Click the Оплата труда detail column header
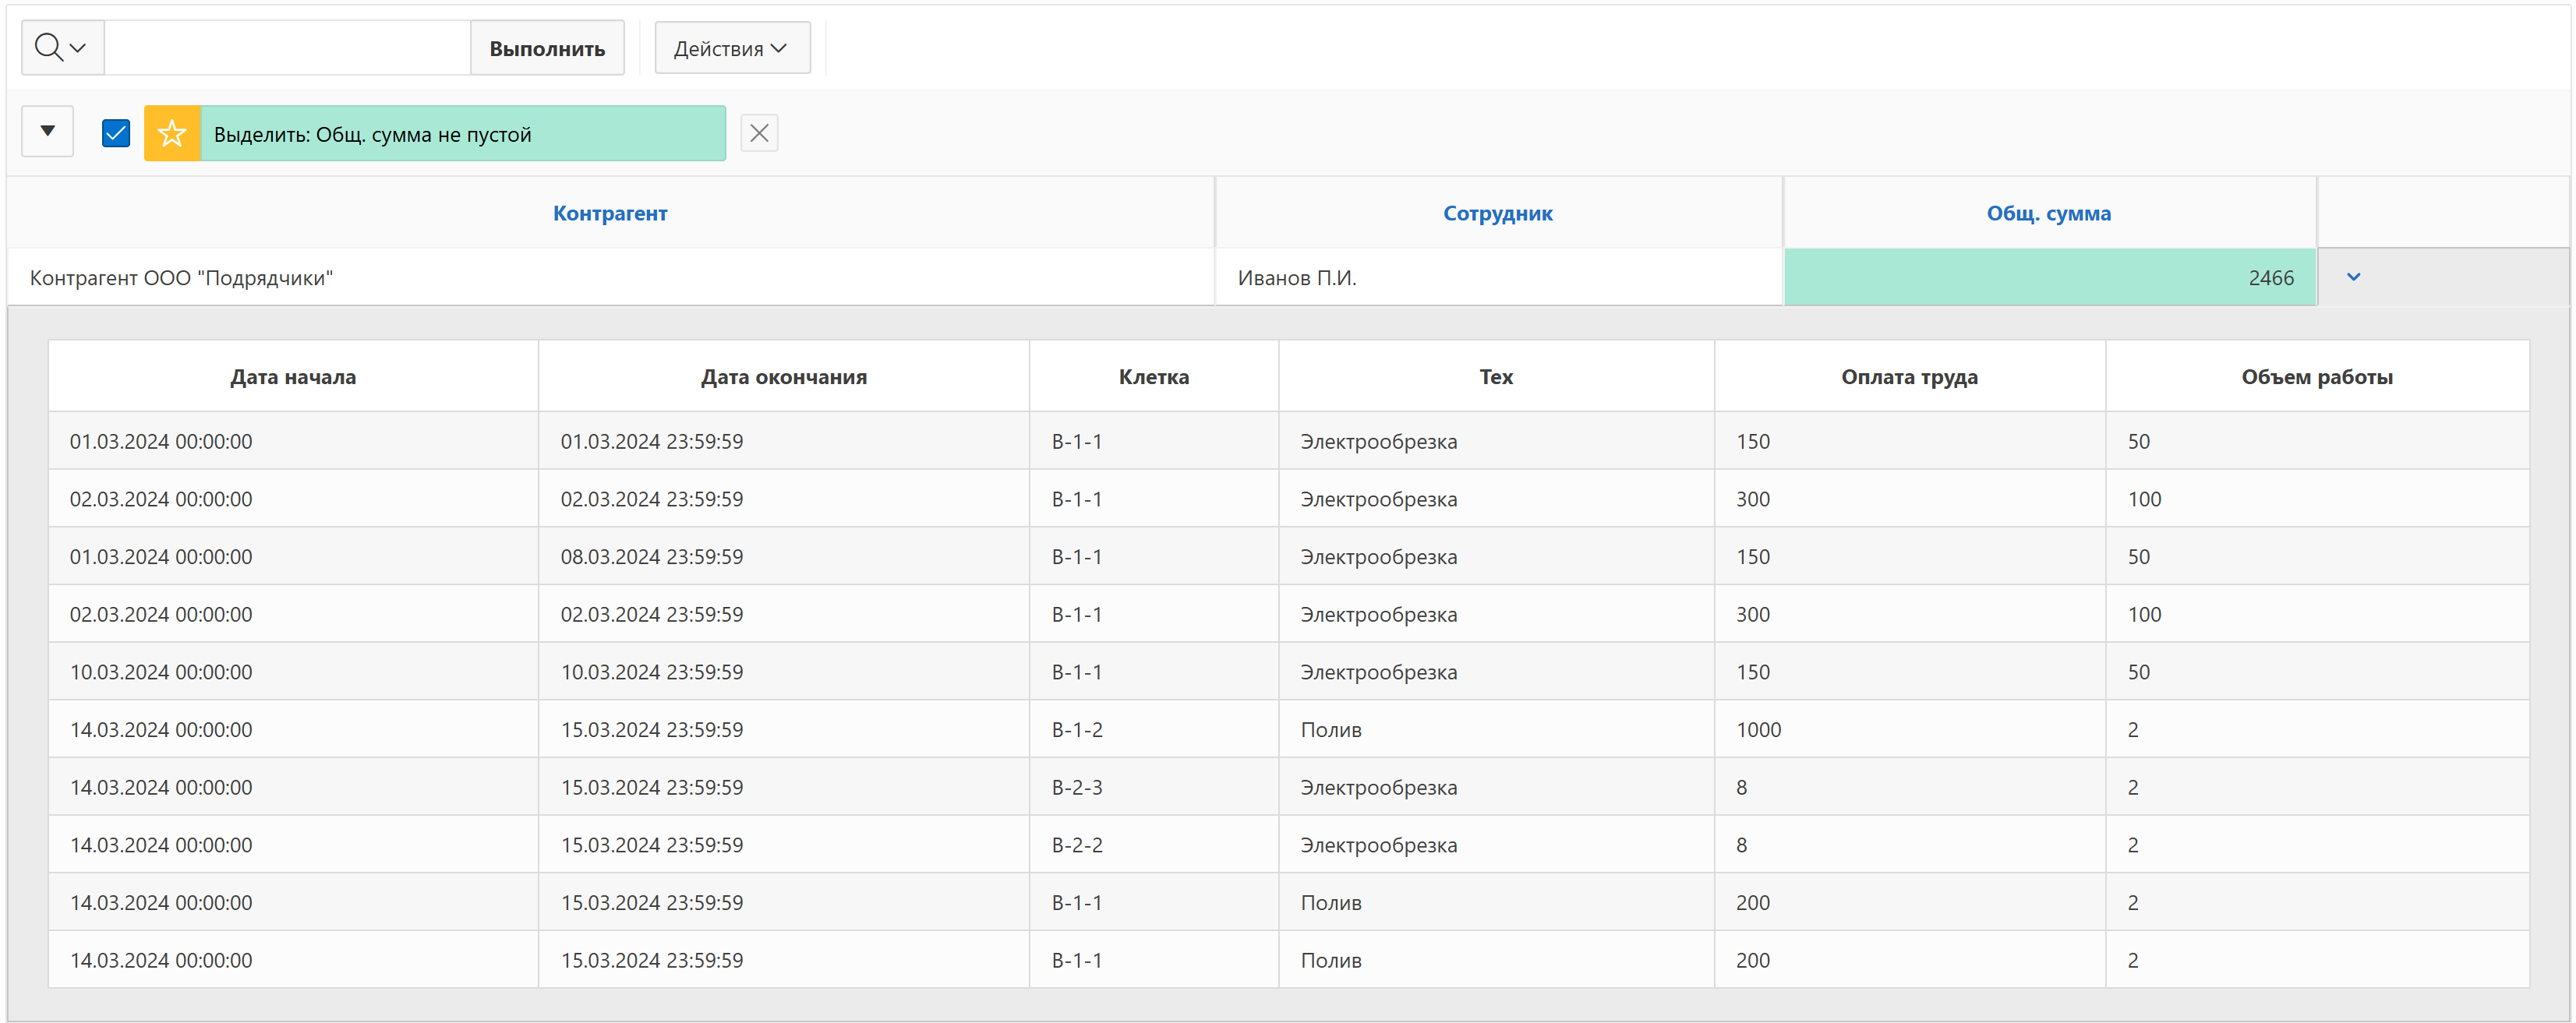This screenshot has height=1023, width=2576. [x=1908, y=377]
